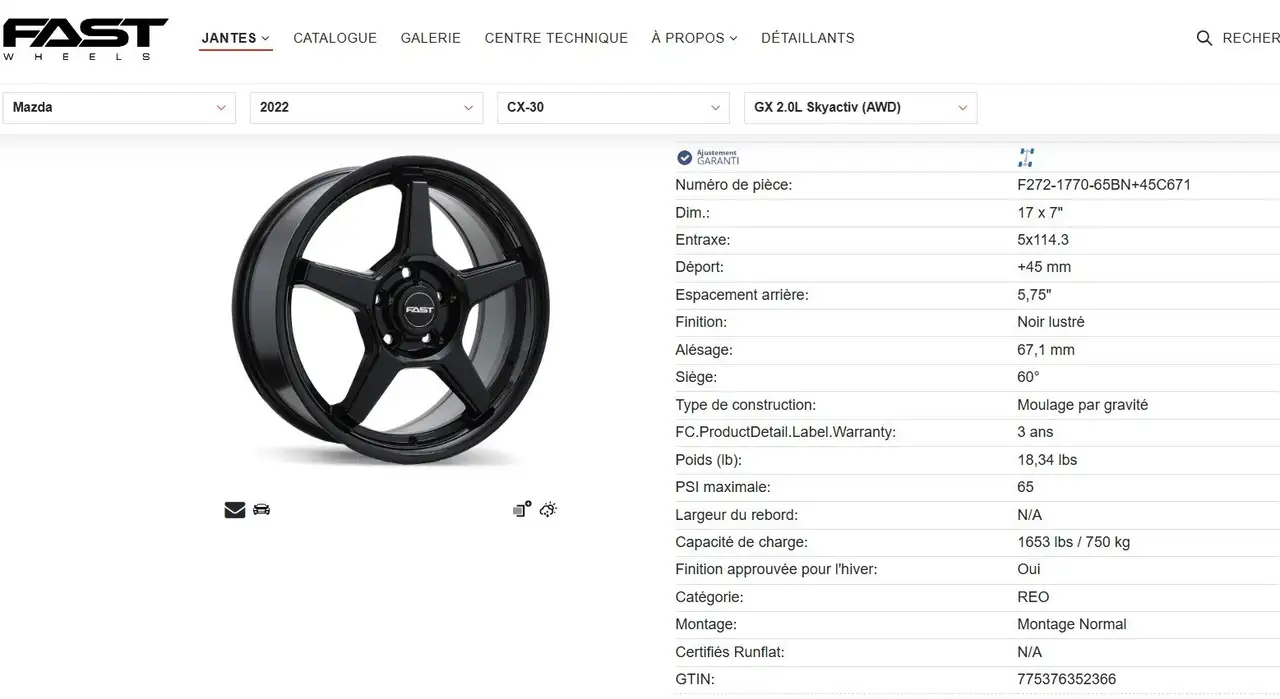Click the Finition approuvée pour l'hiver label
The width and height of the screenshot is (1280, 699).
pyautogui.click(x=778, y=569)
